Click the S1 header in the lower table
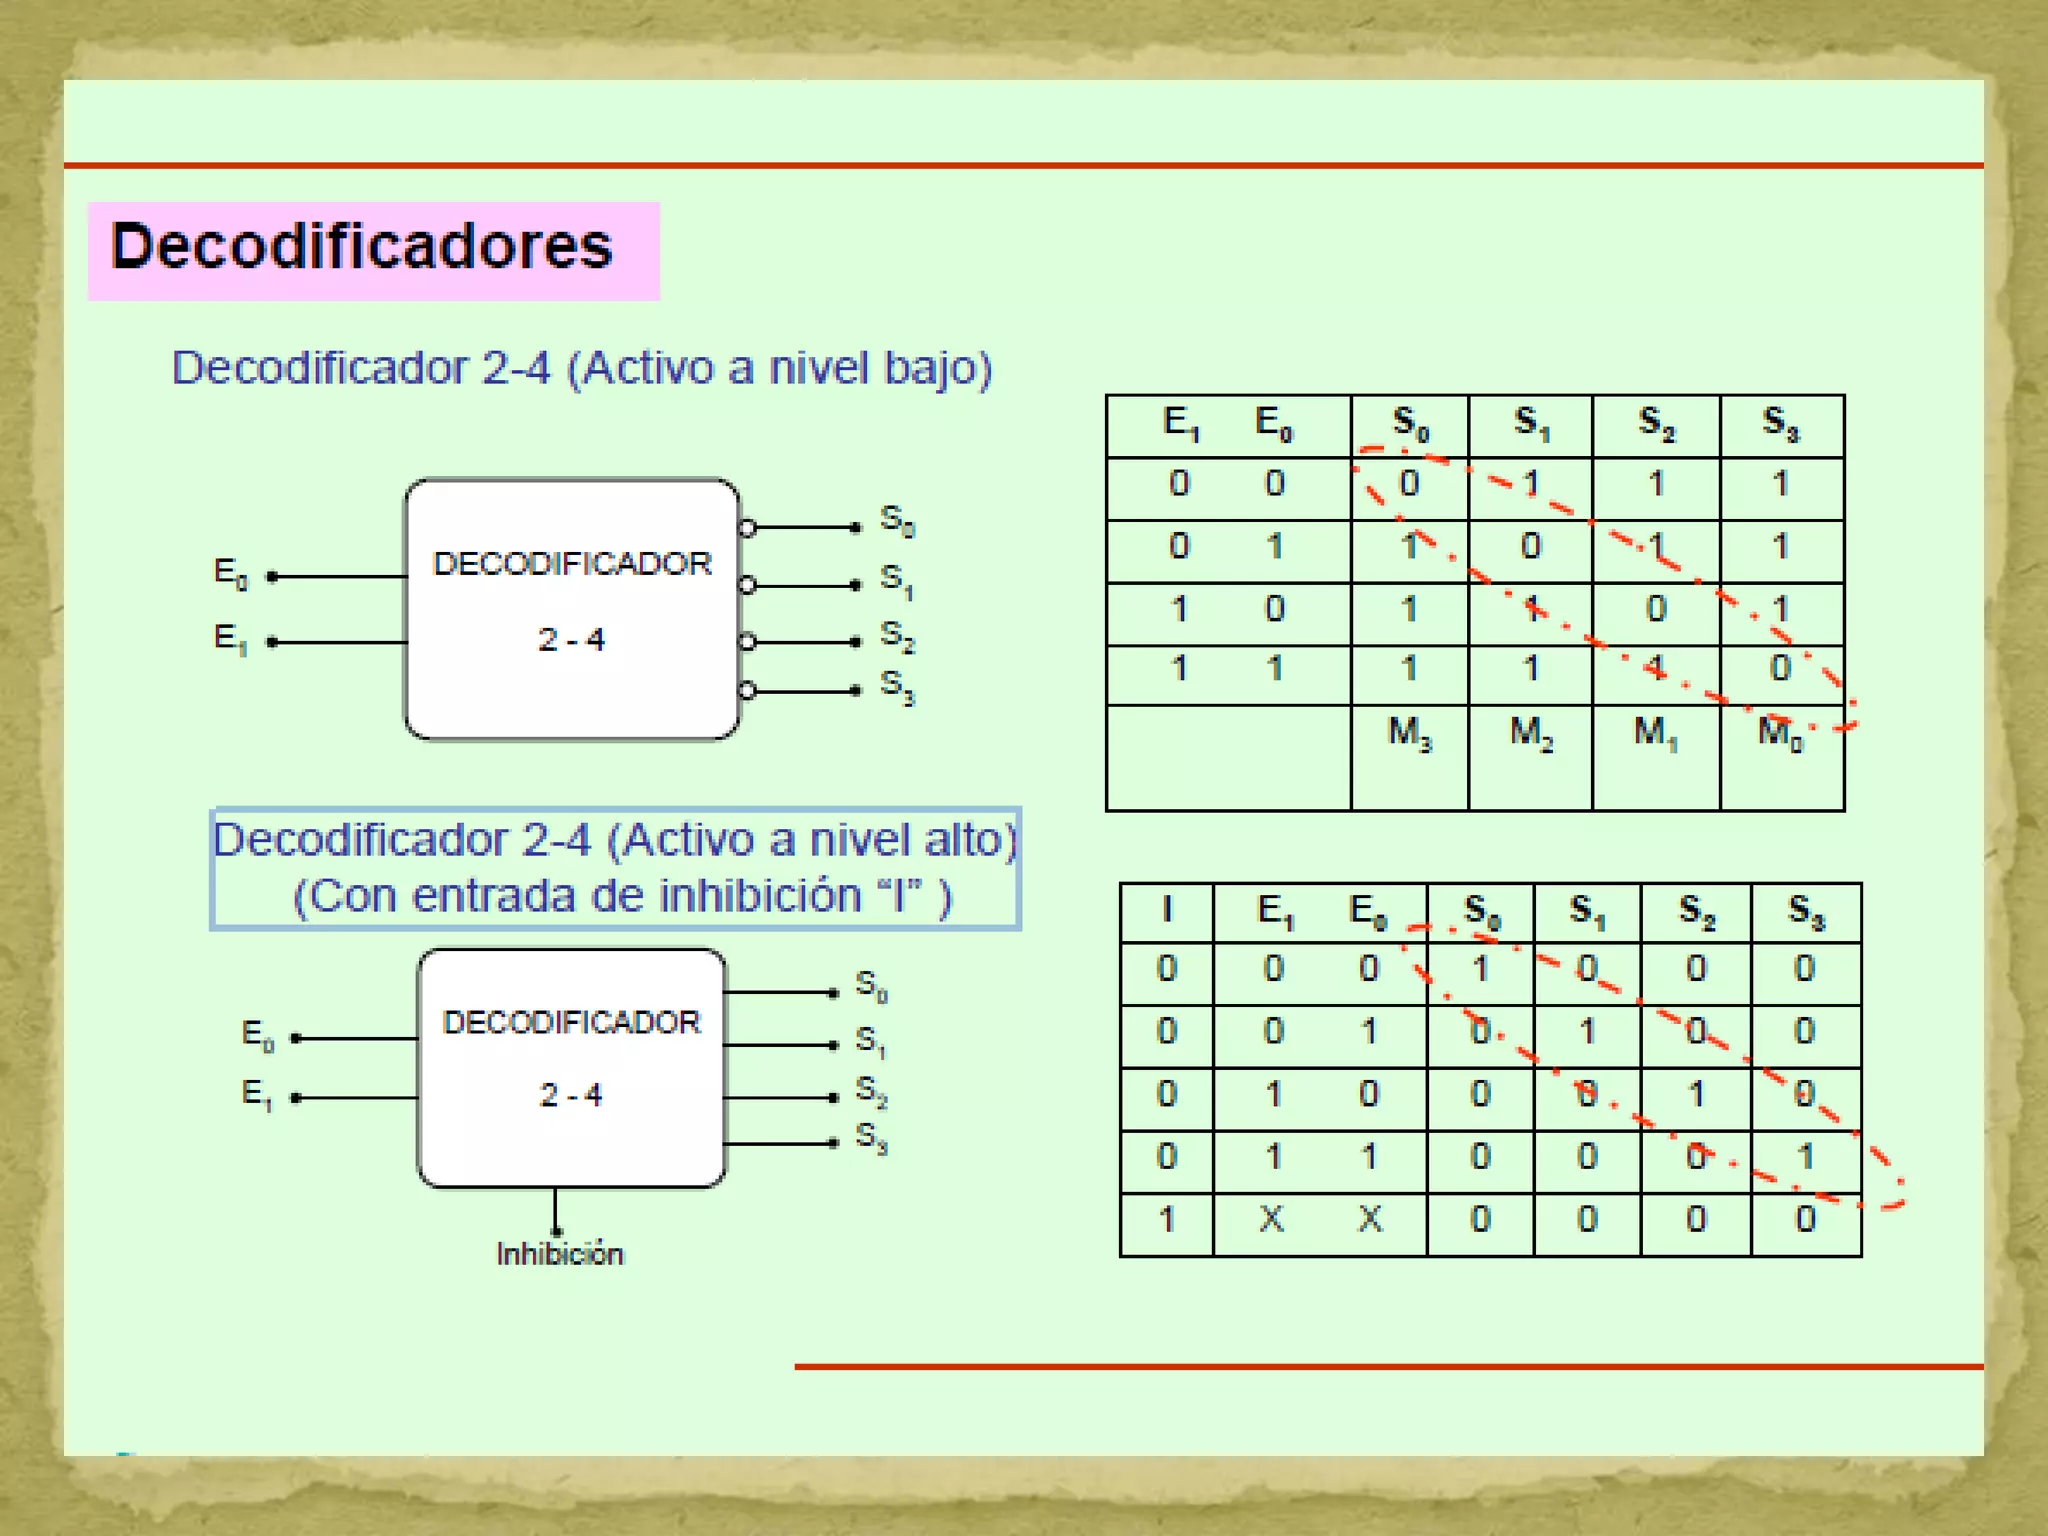The width and height of the screenshot is (2048, 1536). point(1586,911)
